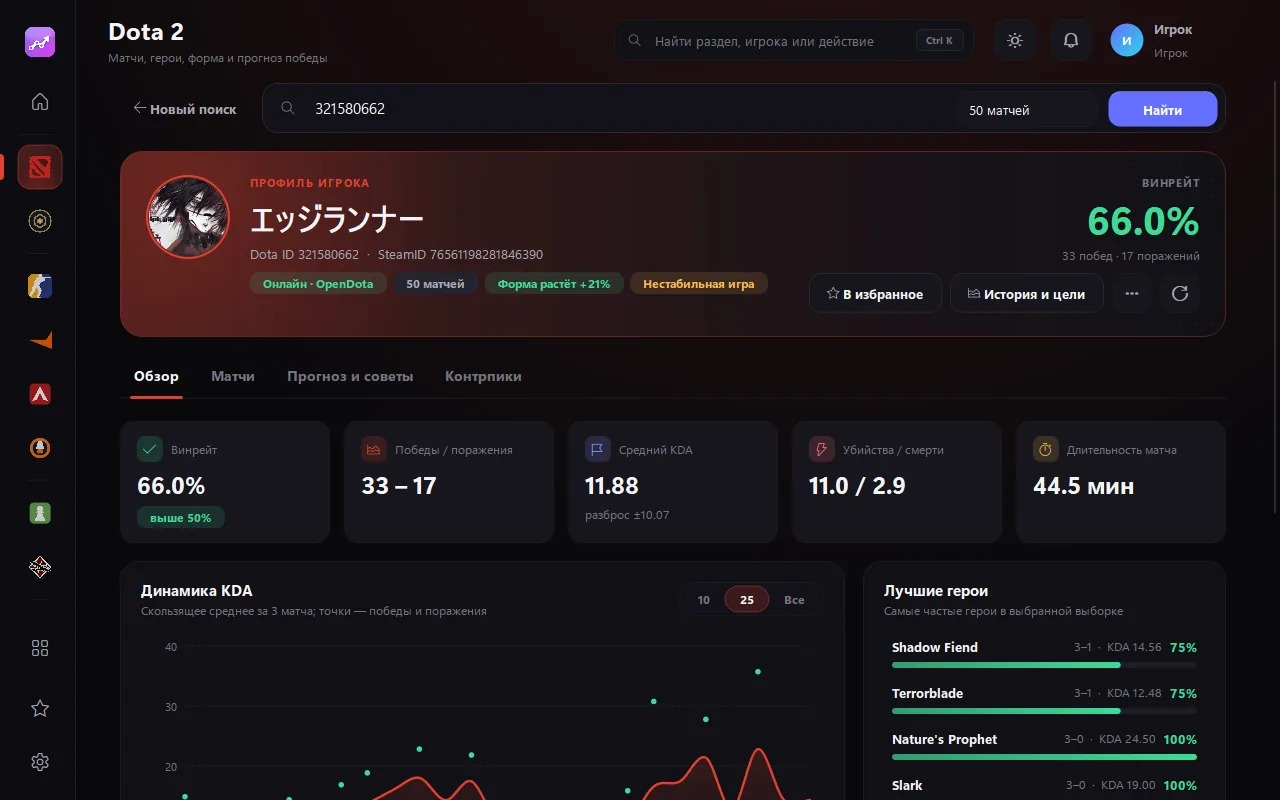Open 'История и цели' button
1280x800 pixels.
pyautogui.click(x=1026, y=294)
